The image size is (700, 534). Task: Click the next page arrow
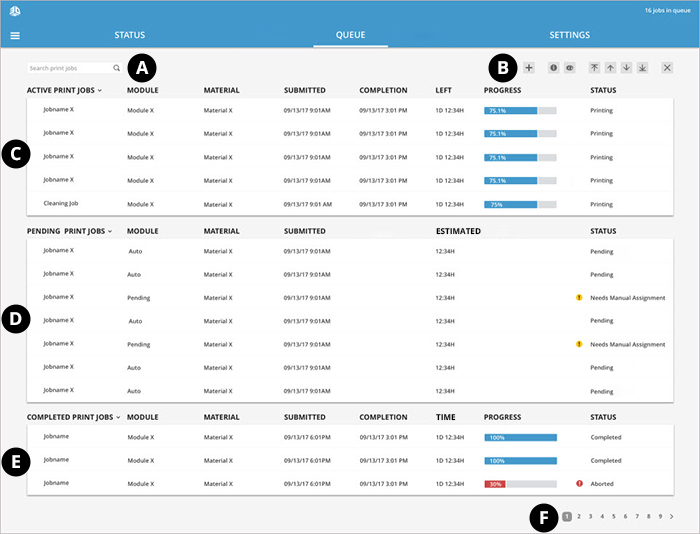(672, 516)
